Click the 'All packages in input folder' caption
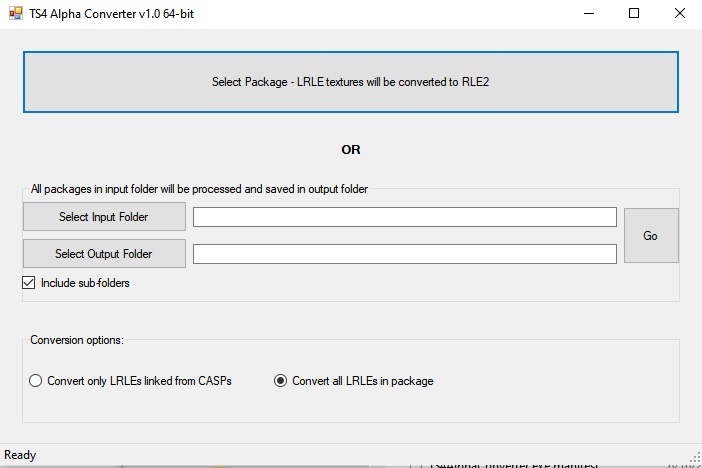Viewport: 702px width, 468px height. point(199,189)
